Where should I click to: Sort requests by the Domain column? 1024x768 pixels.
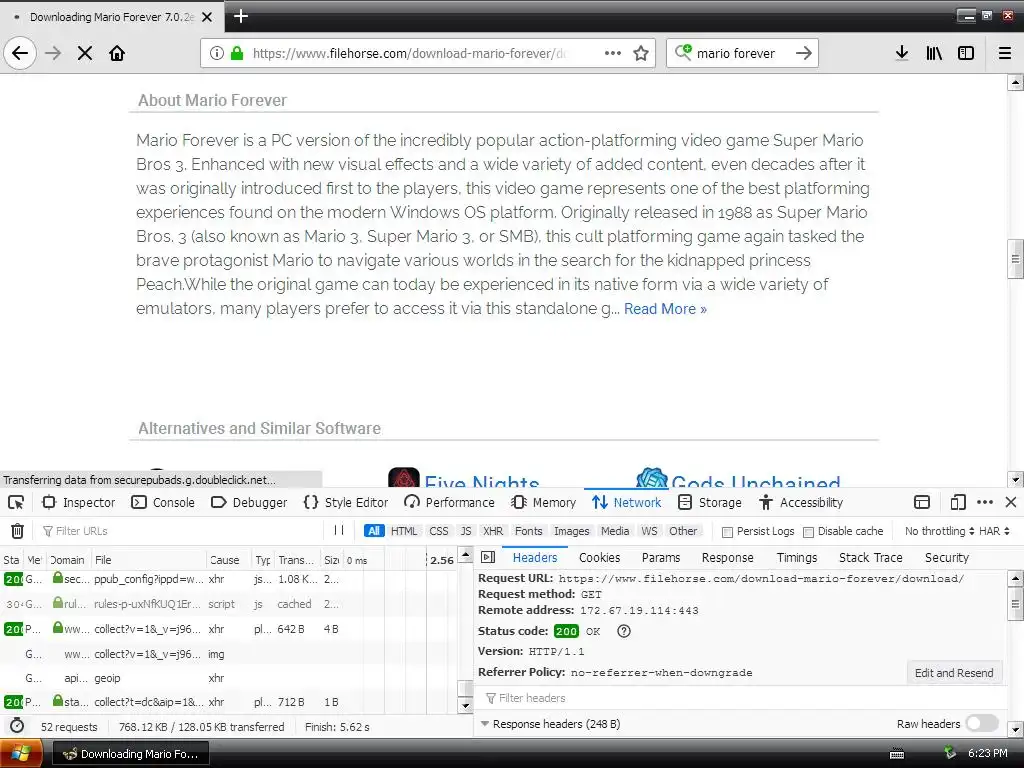pyautogui.click(x=67, y=560)
